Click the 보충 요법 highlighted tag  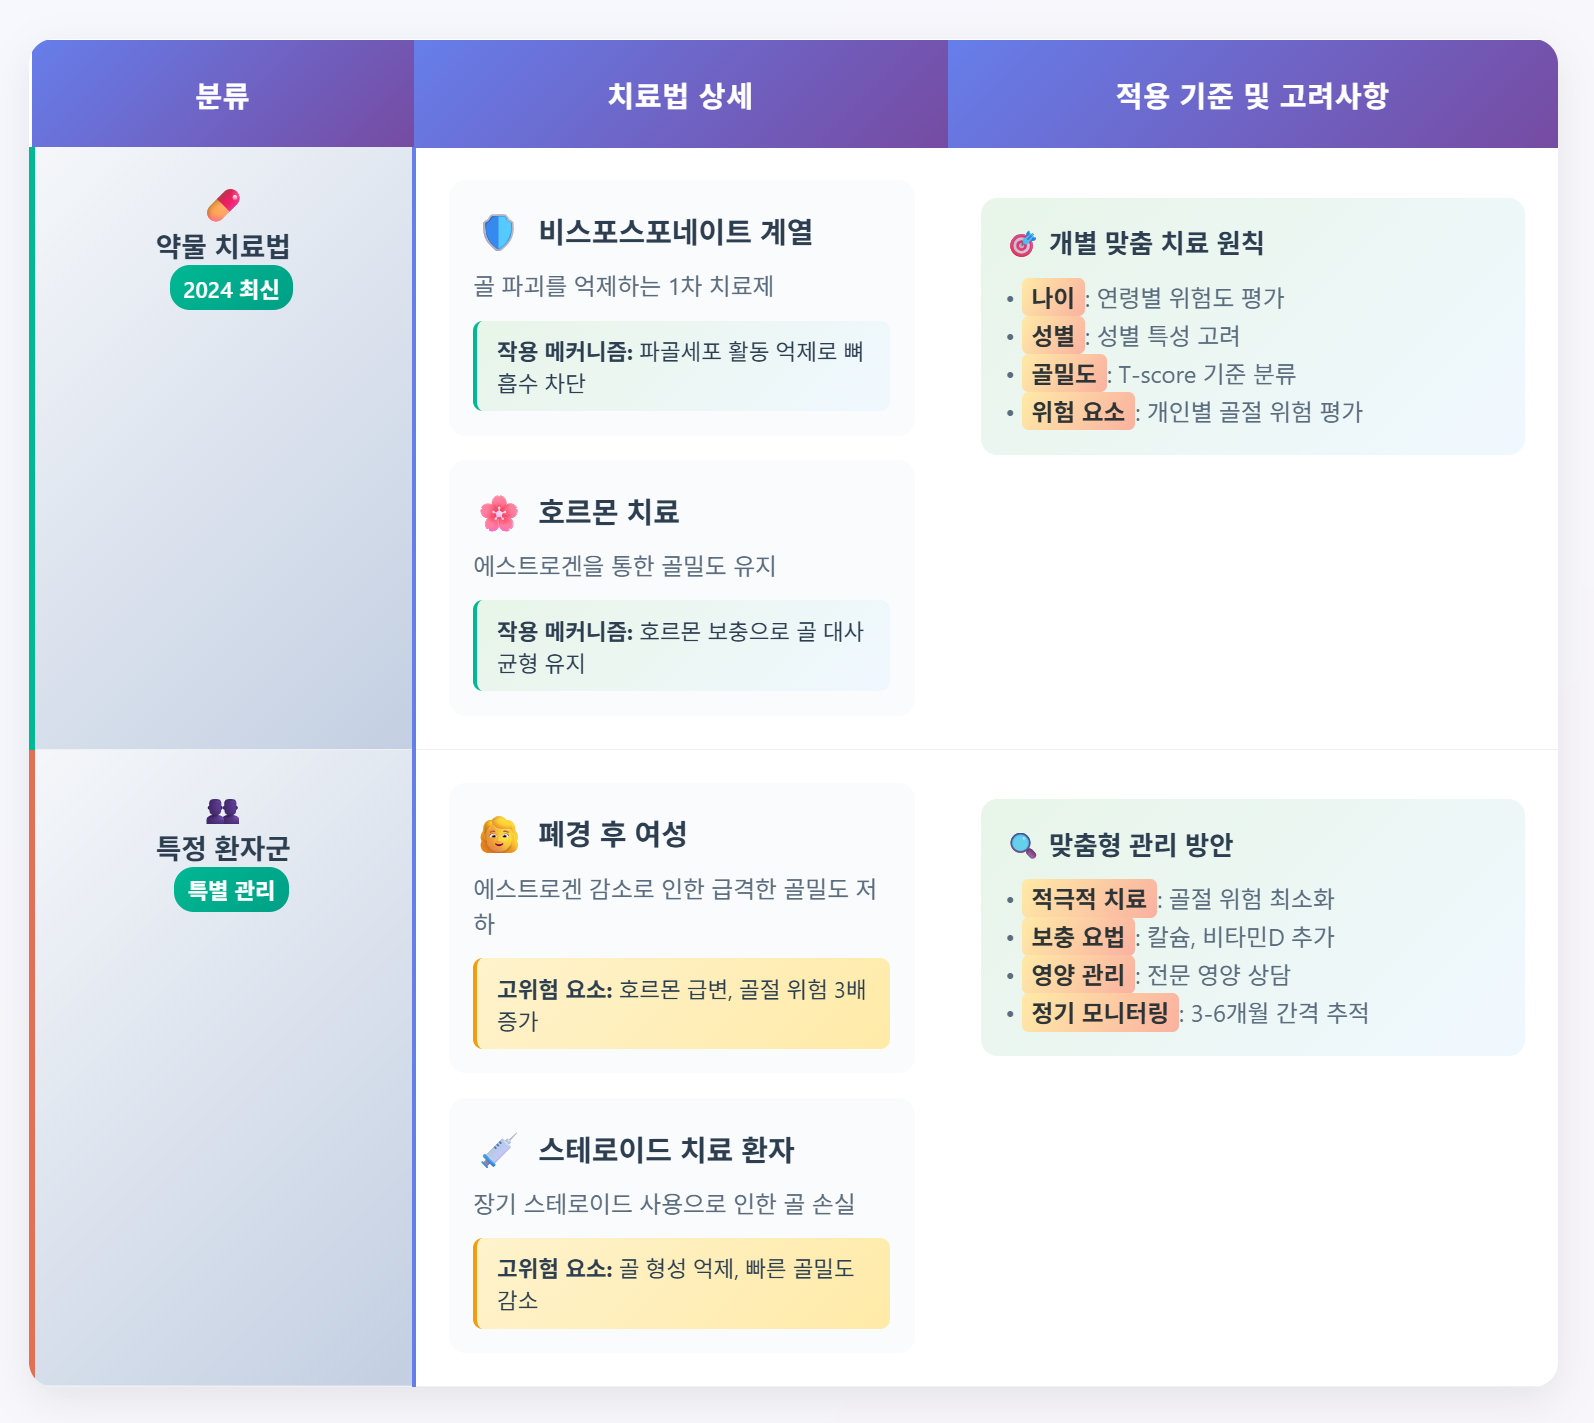(1078, 937)
